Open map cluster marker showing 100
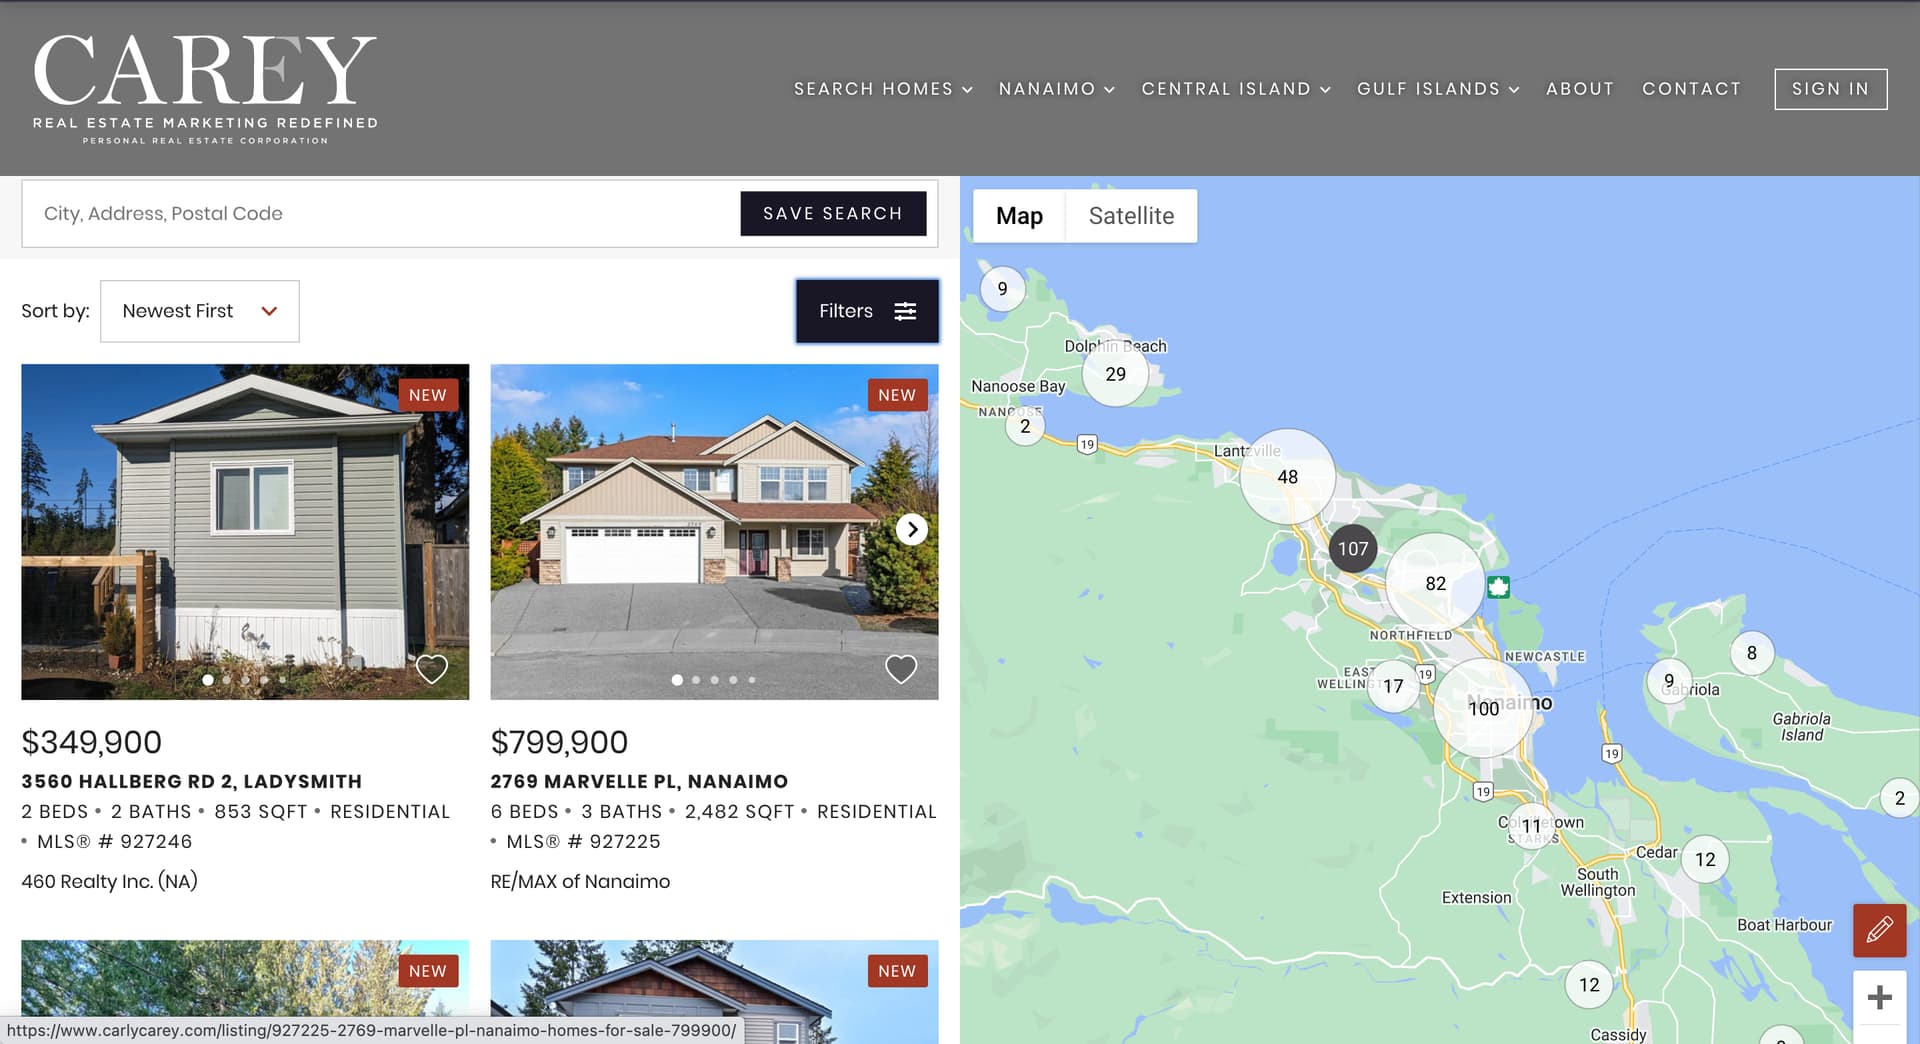This screenshot has width=1920, height=1044. coord(1483,708)
